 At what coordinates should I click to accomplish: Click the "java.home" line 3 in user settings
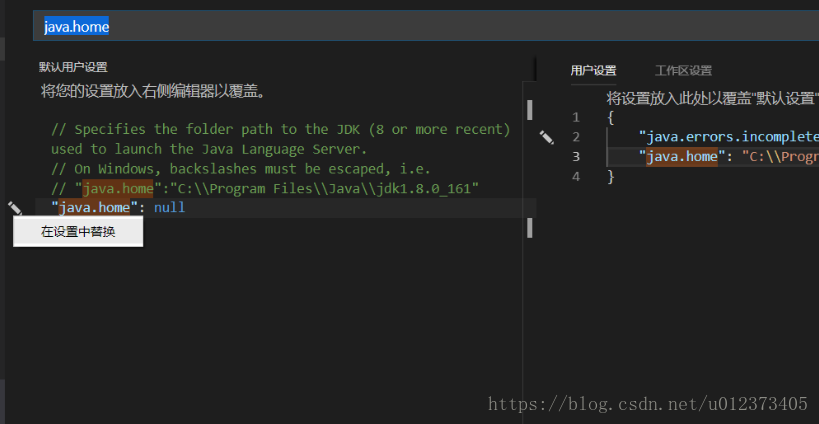[729, 157]
